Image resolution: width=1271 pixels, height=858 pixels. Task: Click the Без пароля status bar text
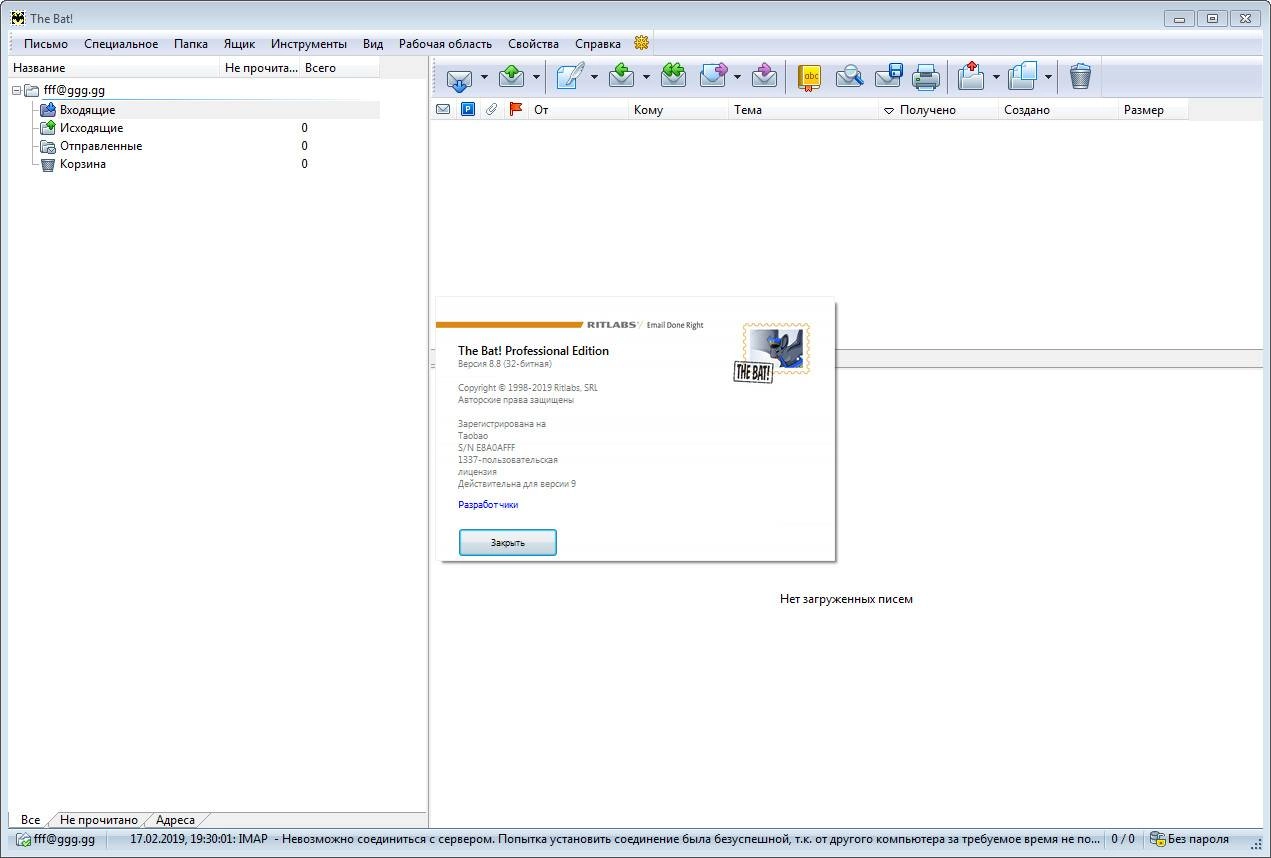1198,839
